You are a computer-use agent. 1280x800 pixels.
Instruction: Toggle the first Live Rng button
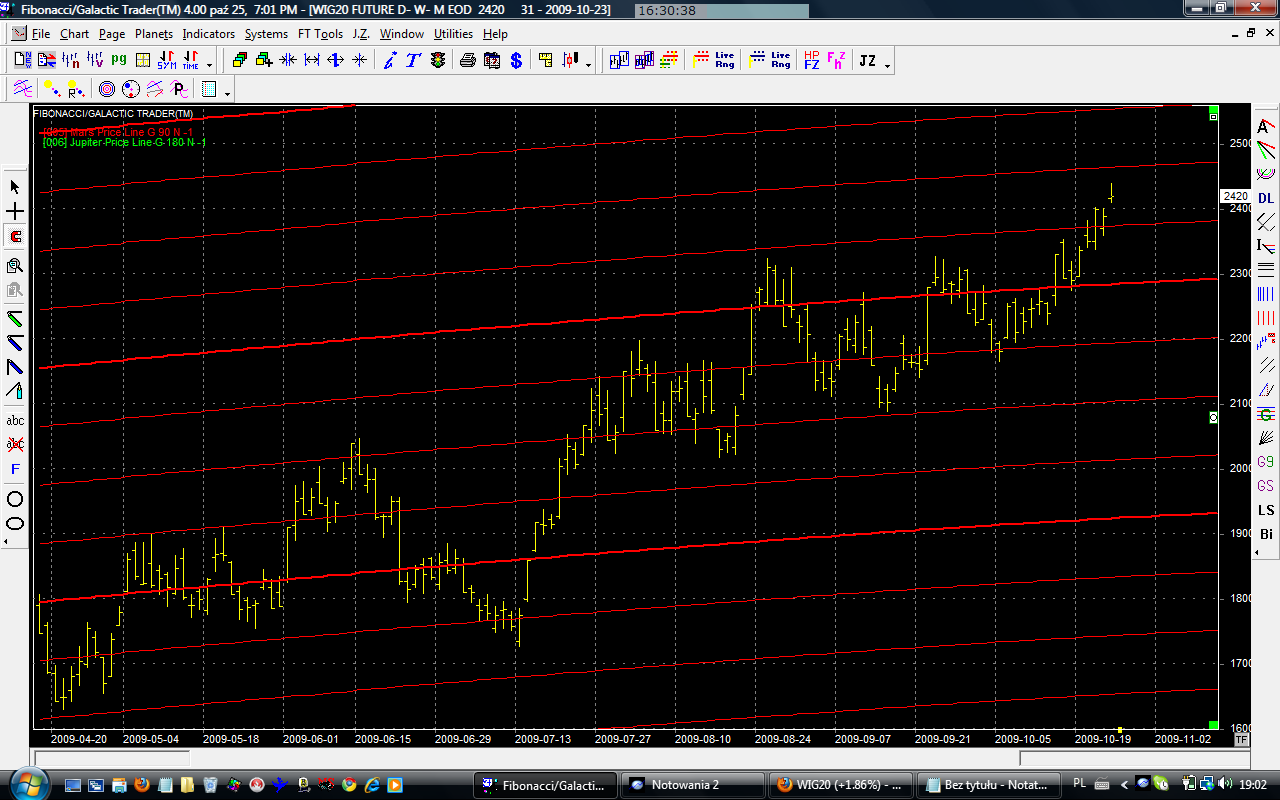(725, 61)
